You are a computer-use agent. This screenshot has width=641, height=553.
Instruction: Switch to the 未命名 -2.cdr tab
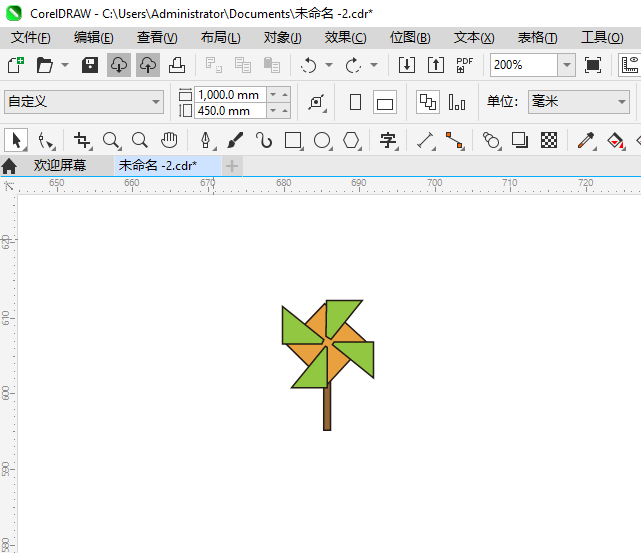(x=168, y=166)
